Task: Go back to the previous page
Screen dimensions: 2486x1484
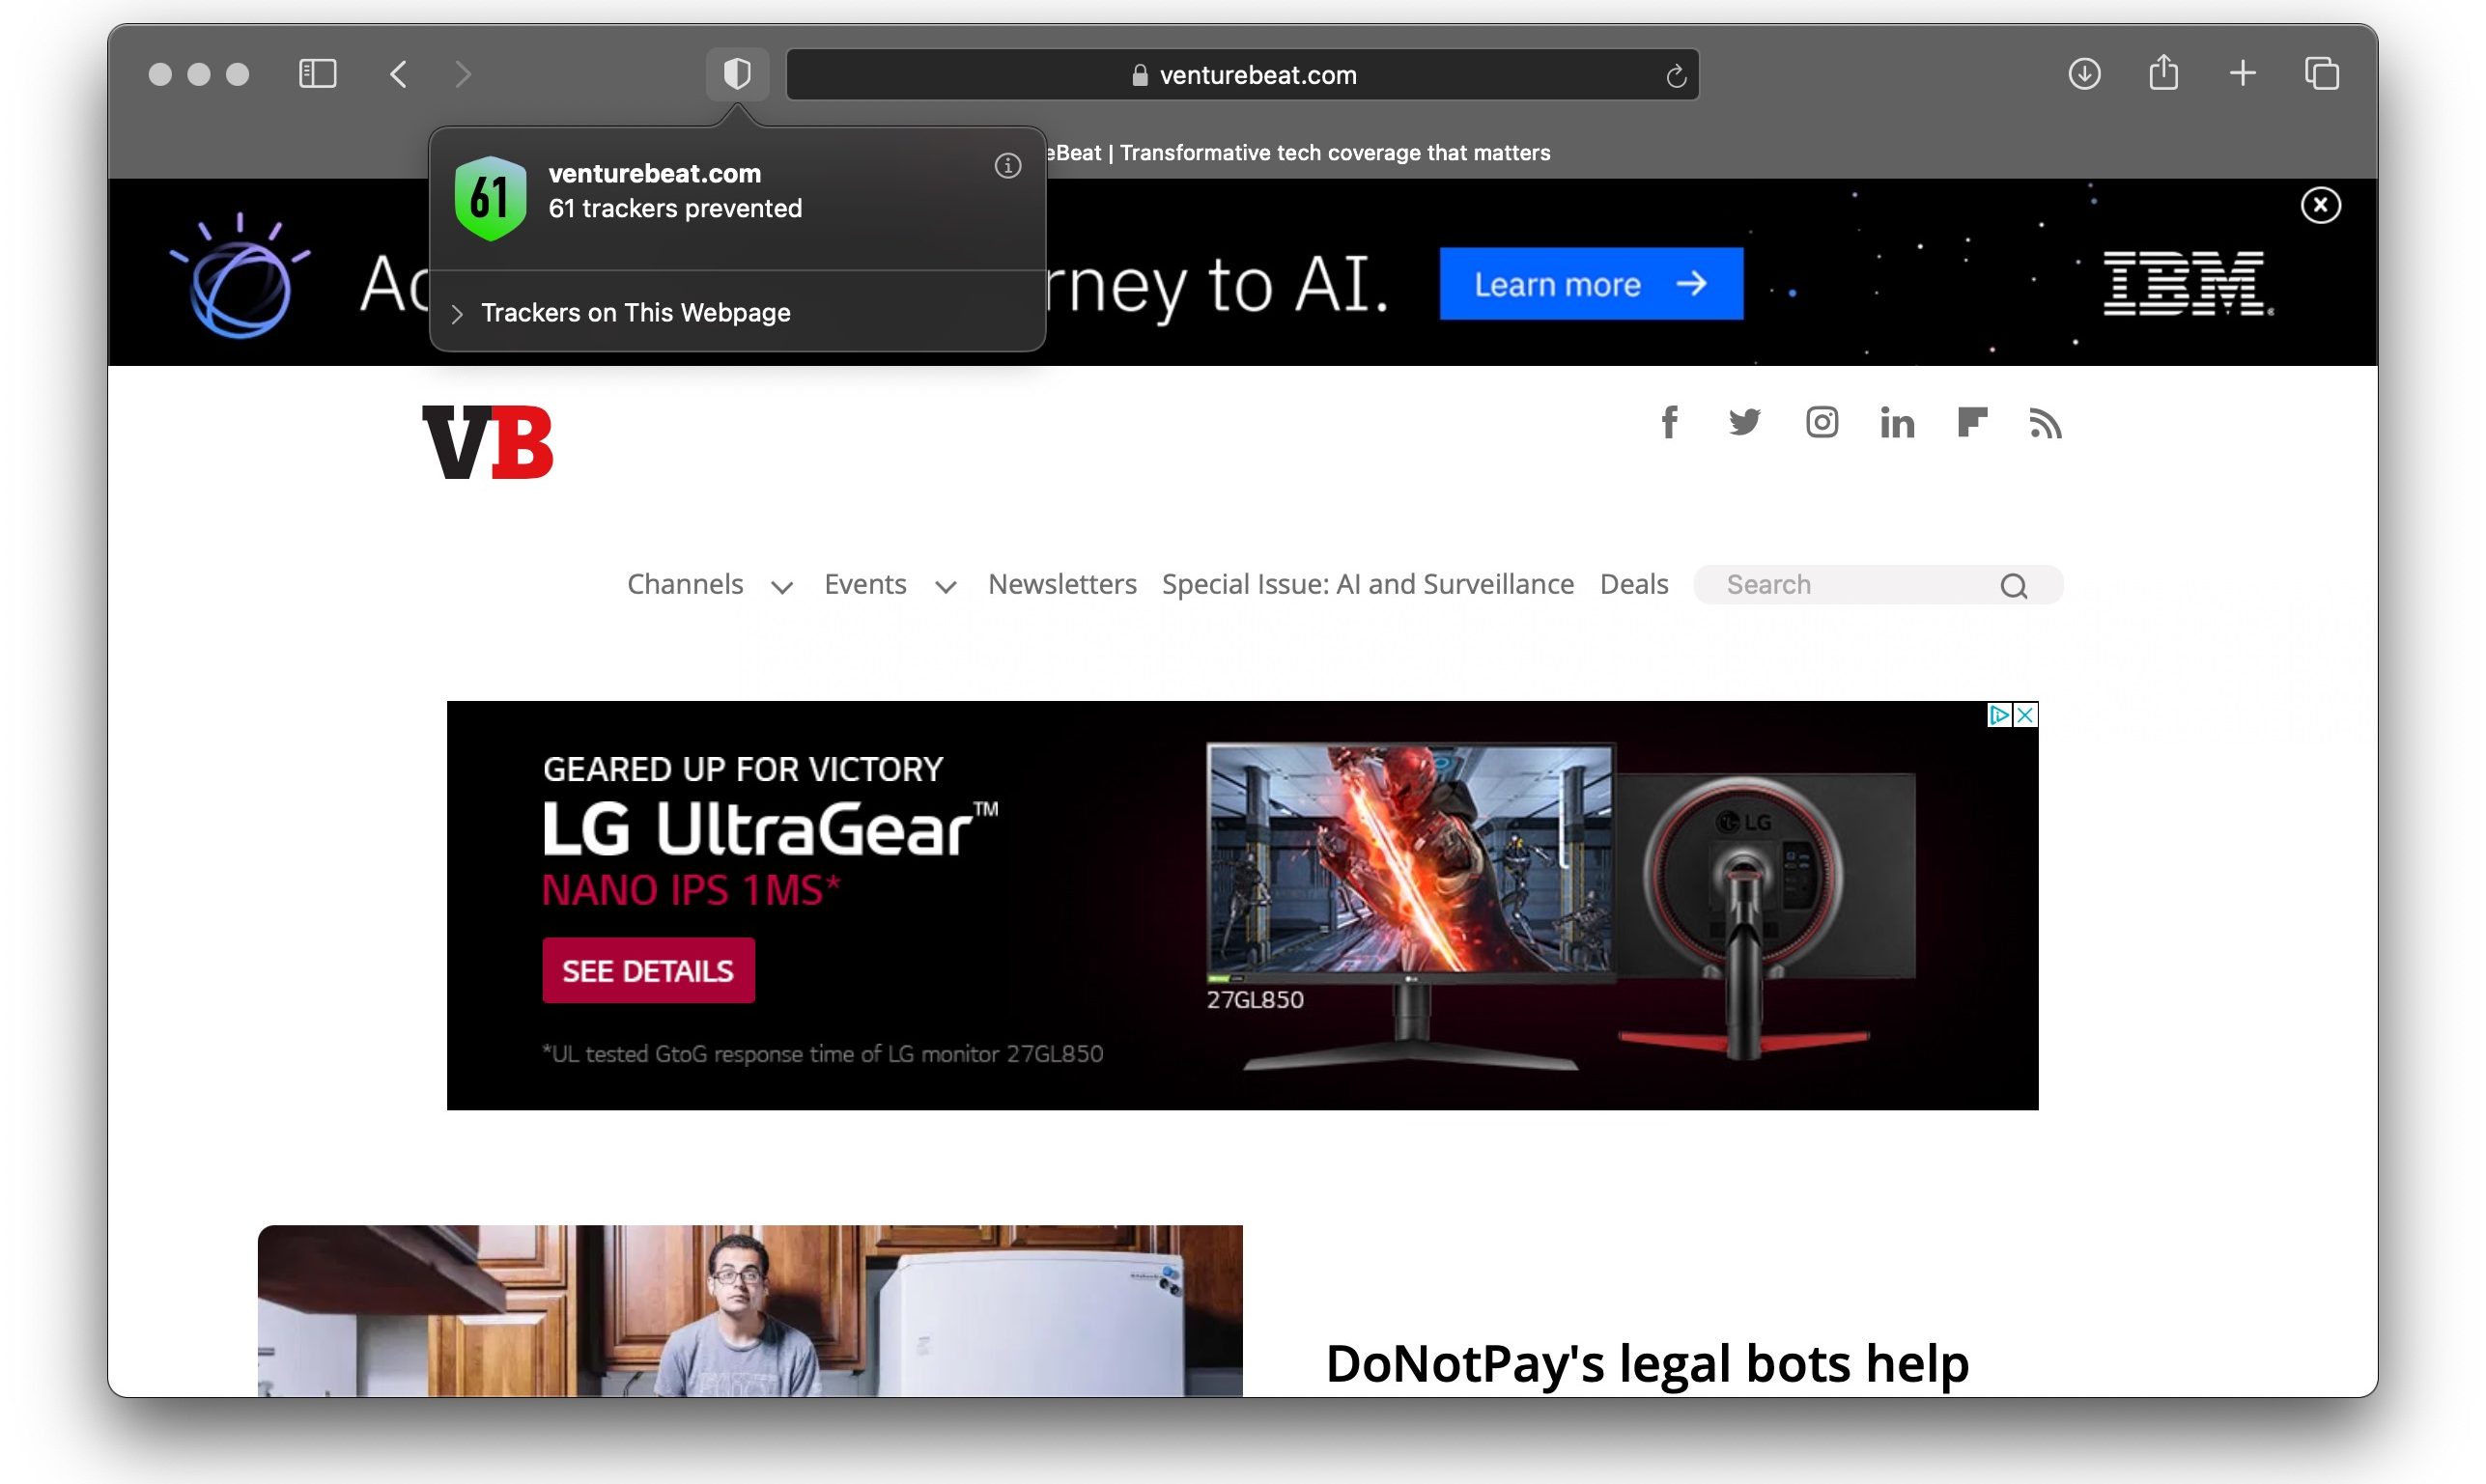Action: tap(398, 74)
